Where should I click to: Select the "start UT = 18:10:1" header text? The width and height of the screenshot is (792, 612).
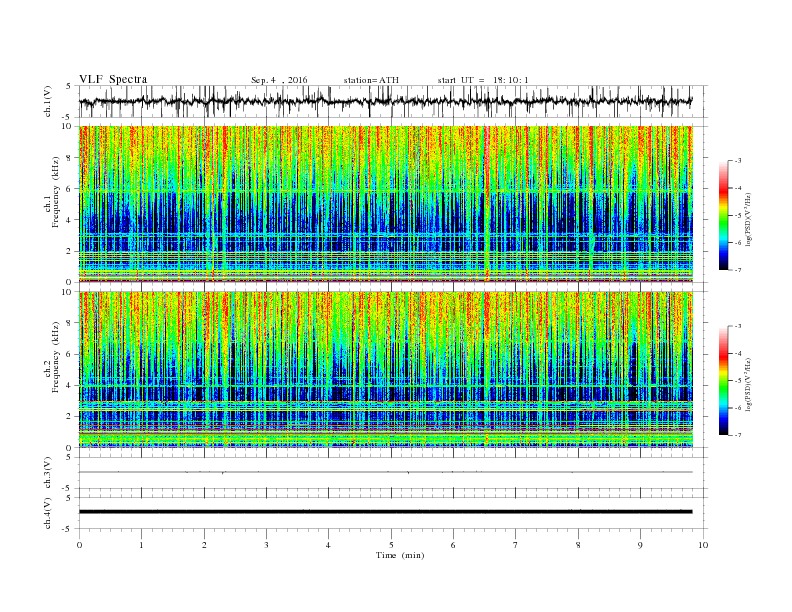coord(483,80)
